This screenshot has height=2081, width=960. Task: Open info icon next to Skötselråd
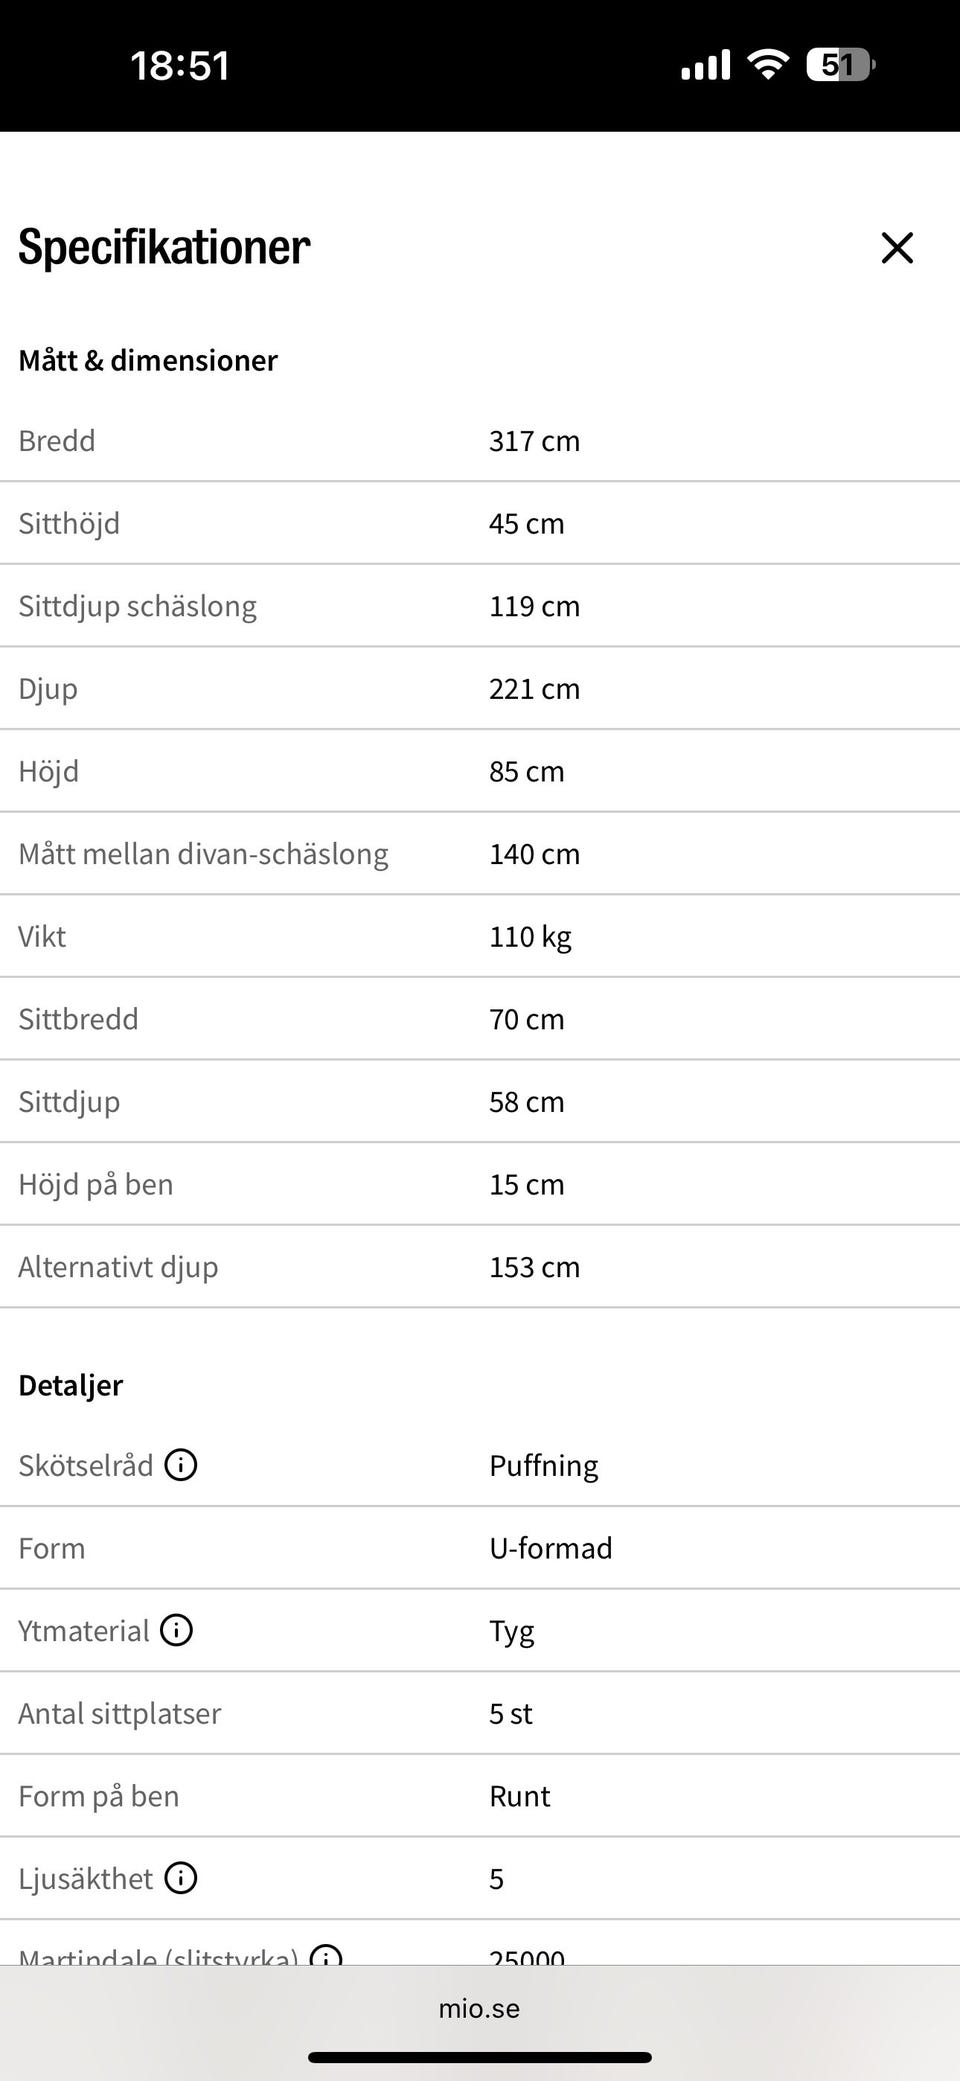pos(181,1465)
